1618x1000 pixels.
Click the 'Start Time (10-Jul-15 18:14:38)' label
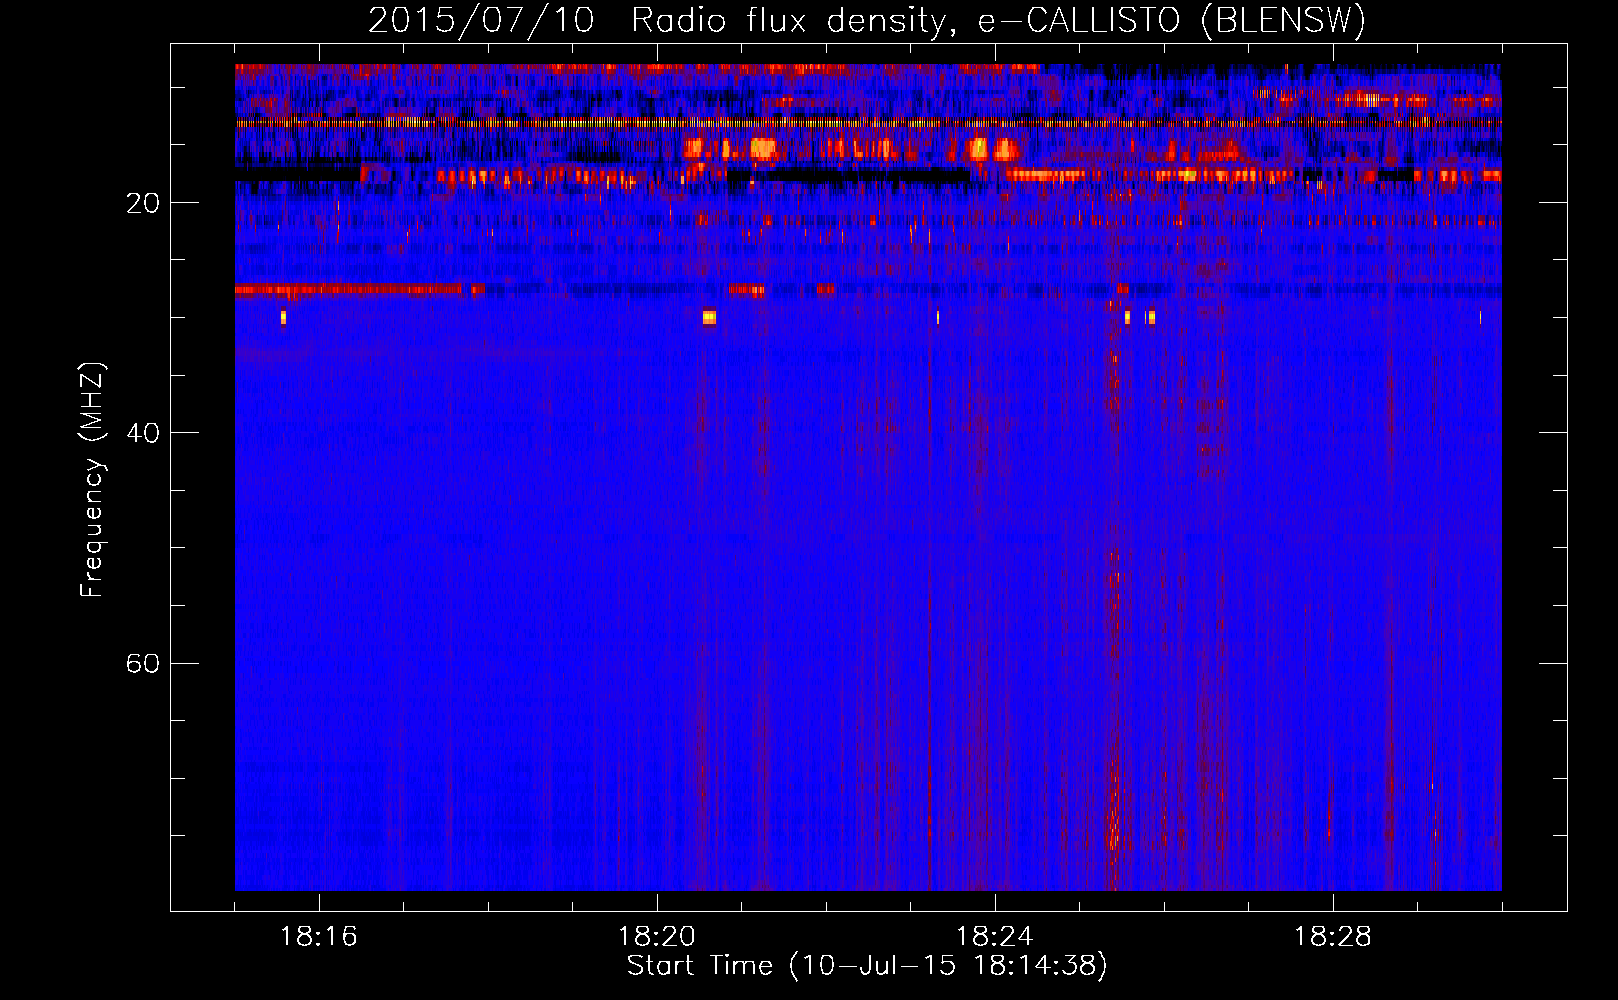[867, 966]
